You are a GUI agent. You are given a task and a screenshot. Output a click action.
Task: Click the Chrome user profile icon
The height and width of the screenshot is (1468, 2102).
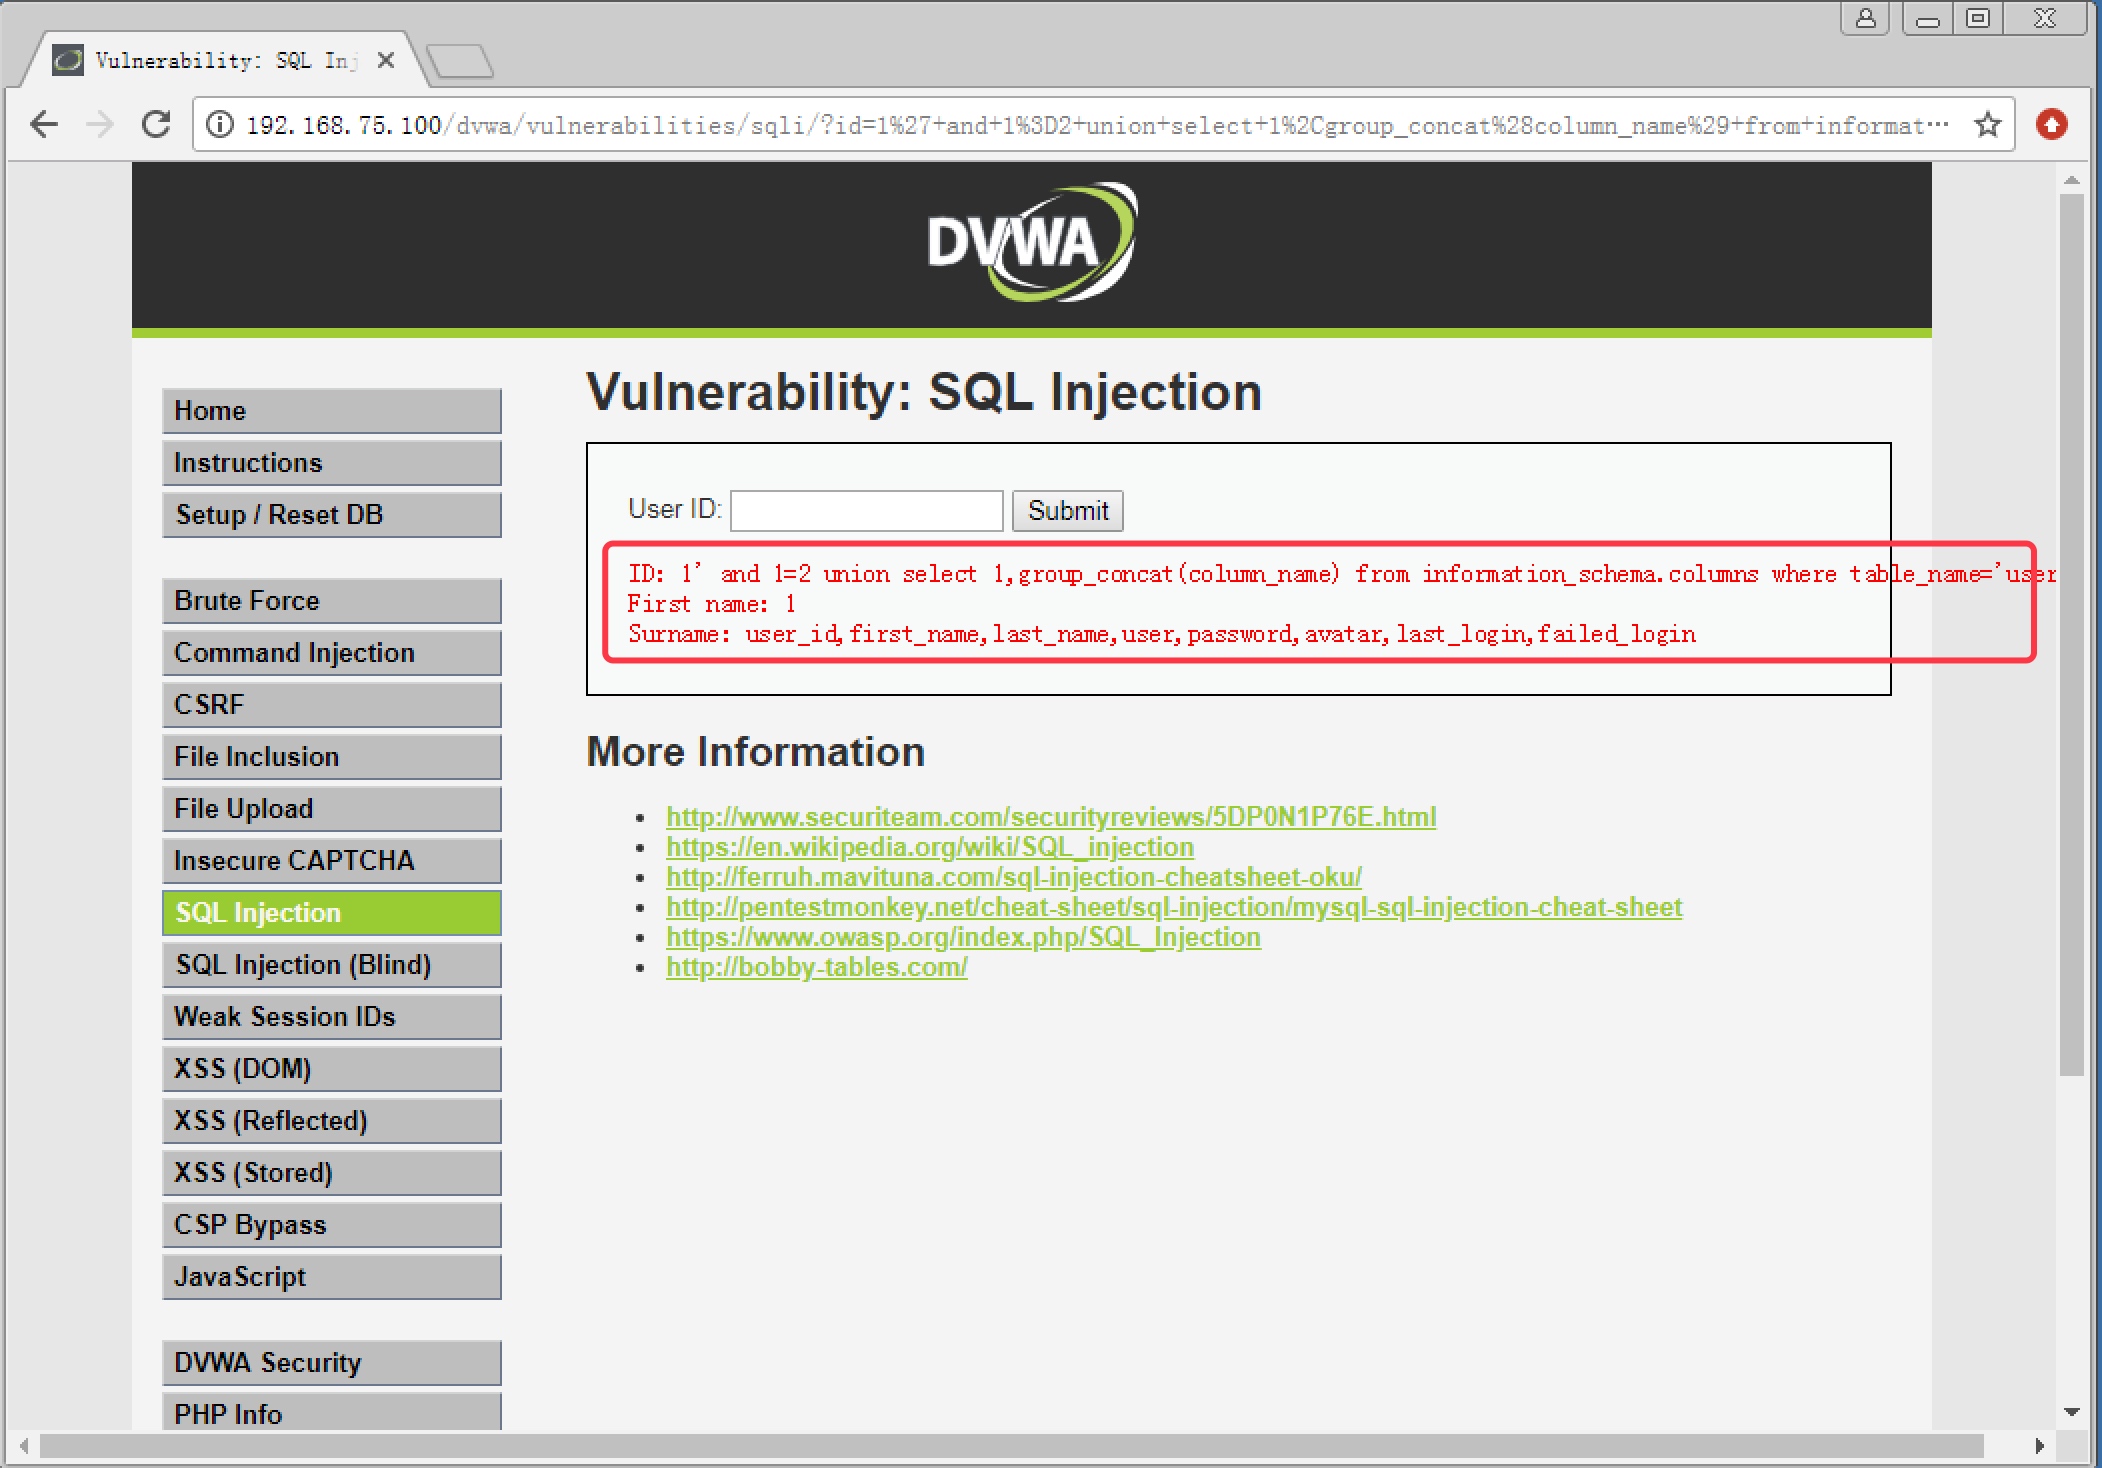pos(1865,19)
